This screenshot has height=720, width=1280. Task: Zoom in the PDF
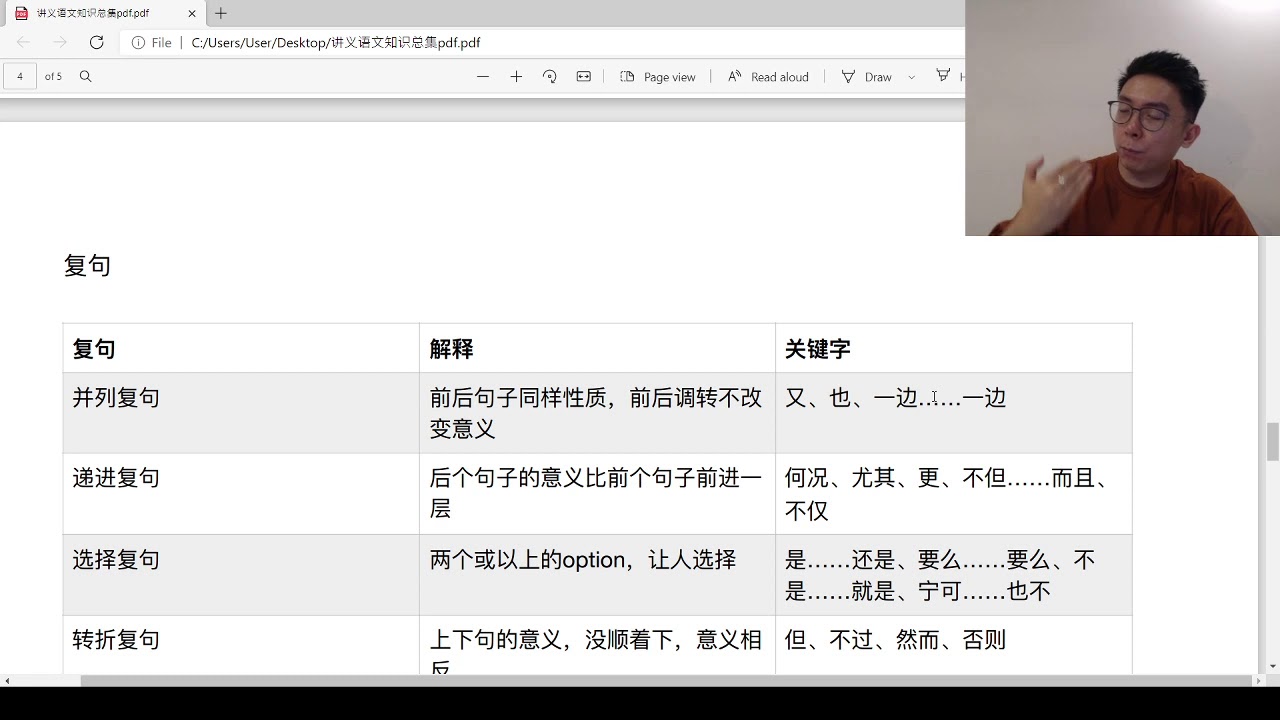[516, 76]
